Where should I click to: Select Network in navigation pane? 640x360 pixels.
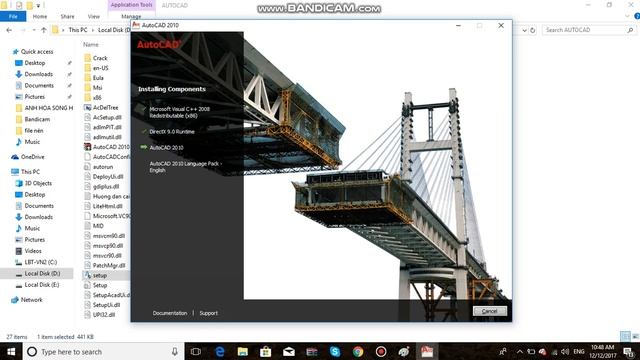(x=31, y=300)
